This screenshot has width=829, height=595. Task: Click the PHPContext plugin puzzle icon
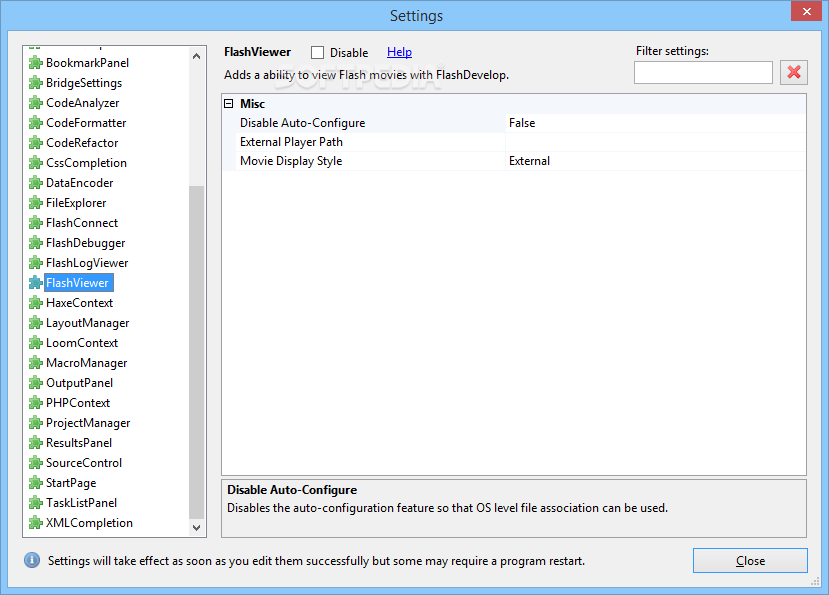pyautogui.click(x=35, y=403)
